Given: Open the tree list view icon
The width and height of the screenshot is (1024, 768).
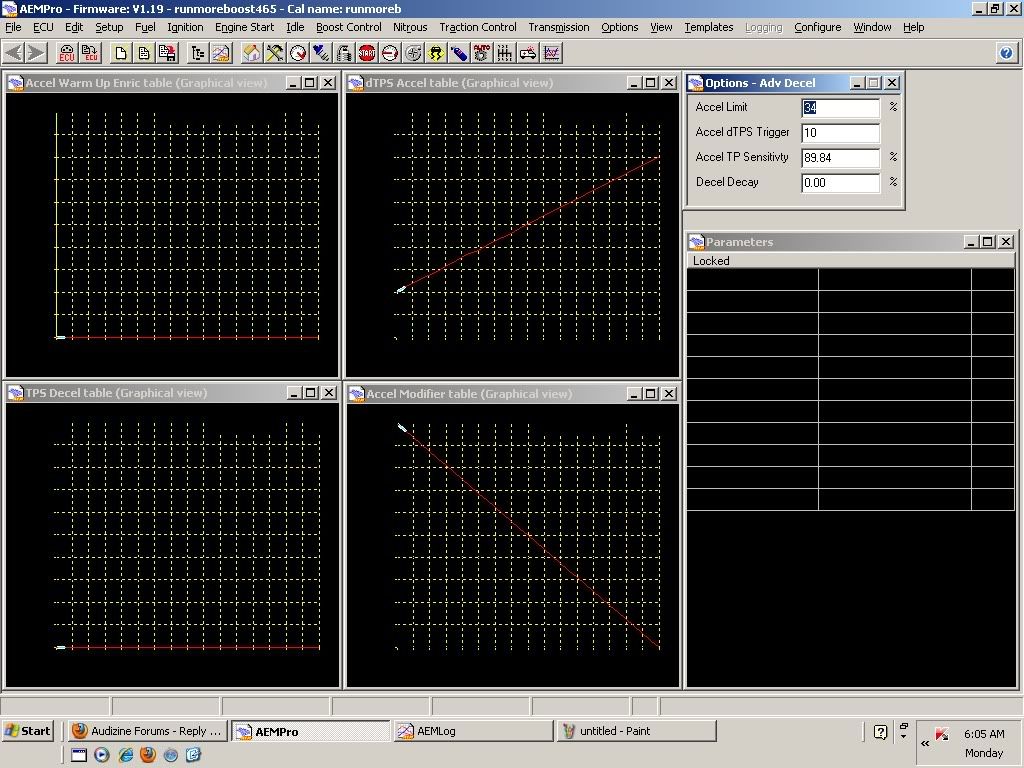Looking at the screenshot, I should [197, 53].
